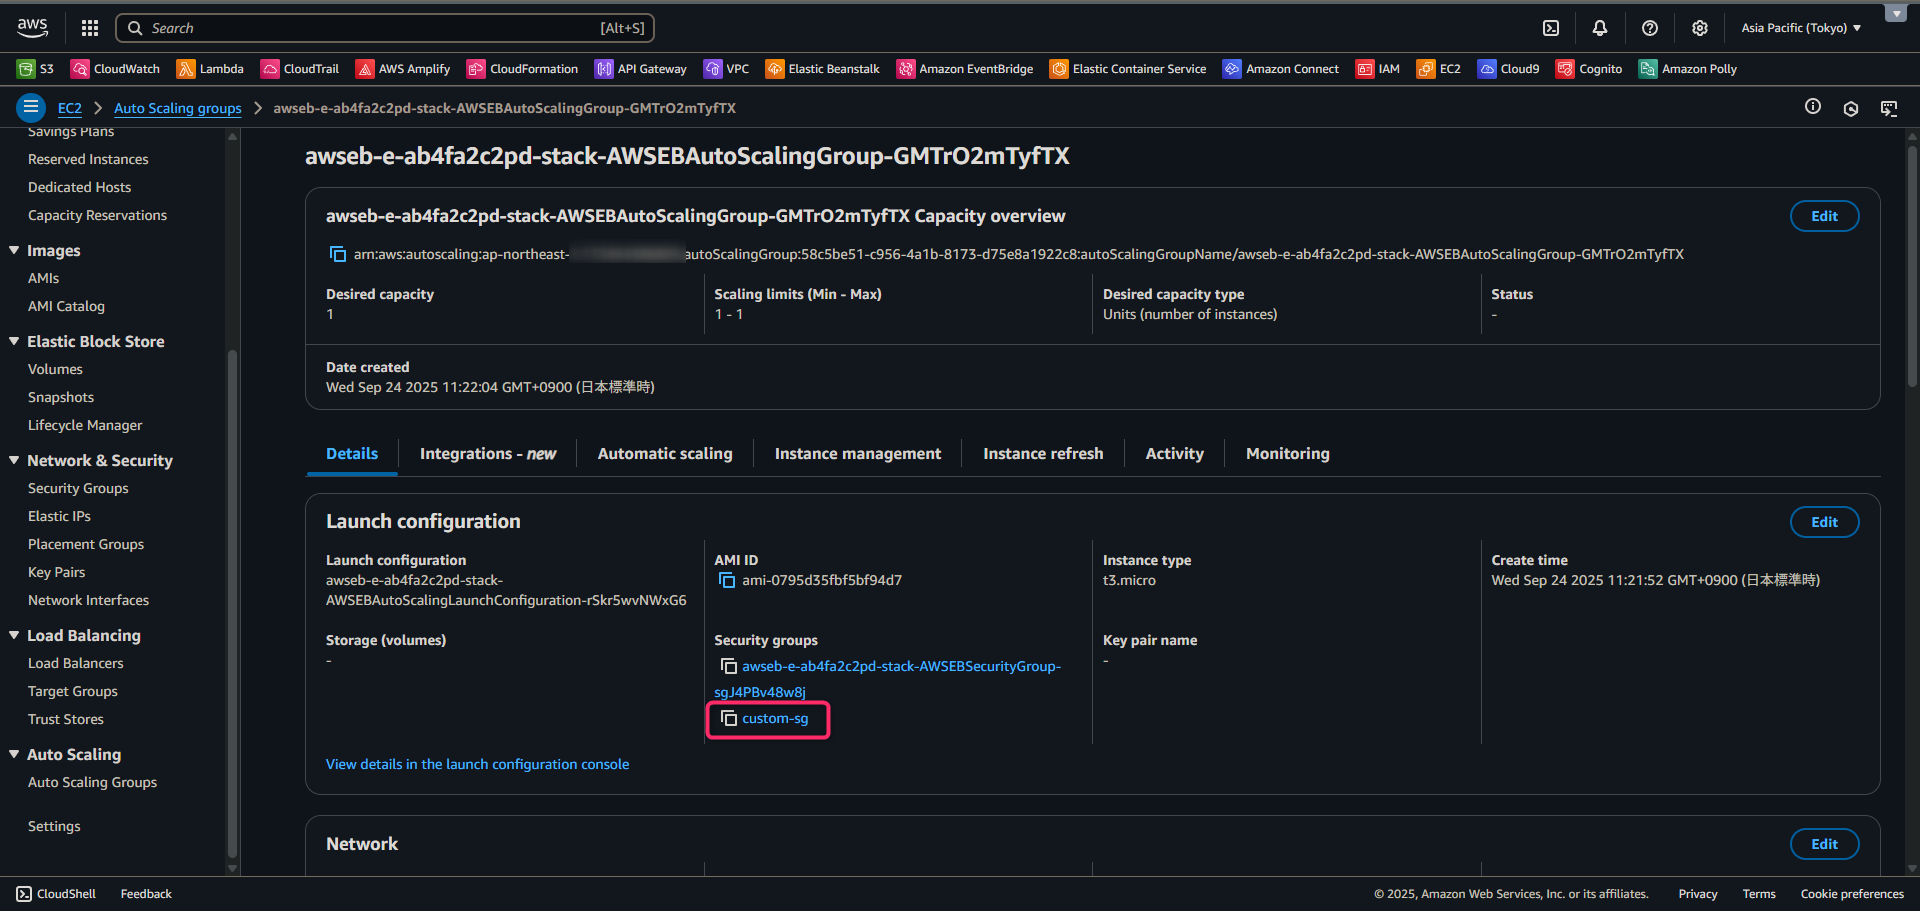This screenshot has width=1920, height=911.
Task: Copy the custom-sg security group name
Action: point(729,718)
